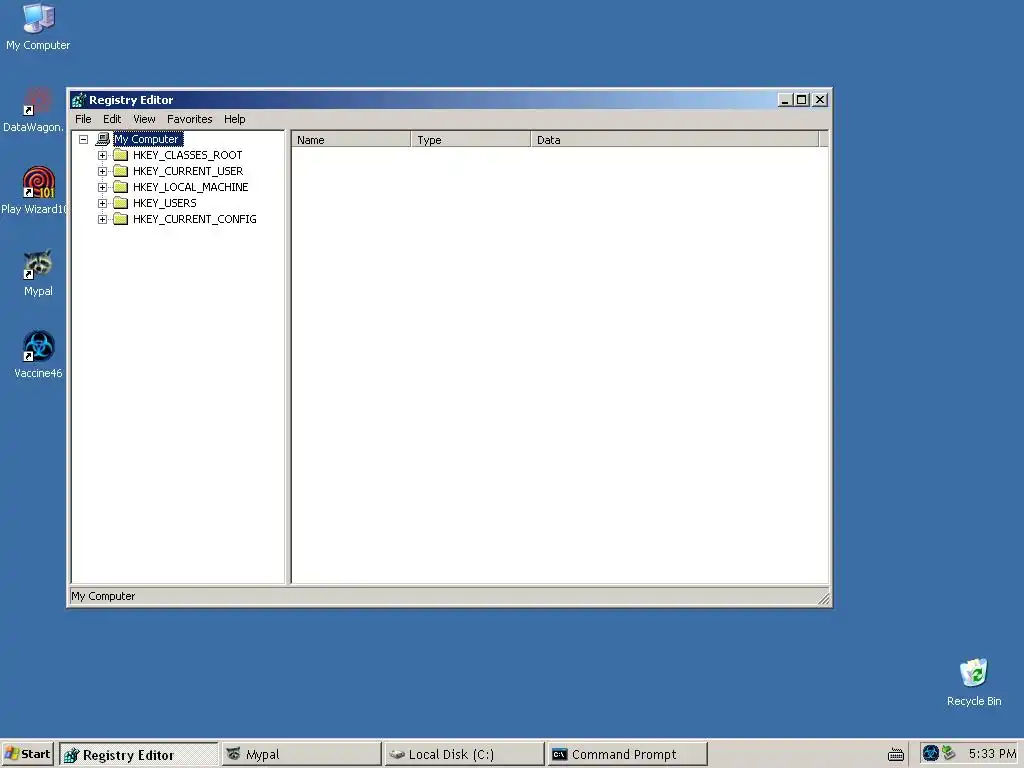Screen dimensions: 1024x768
Task: Click the HKEY_USERS folder icon
Action: tap(120, 203)
